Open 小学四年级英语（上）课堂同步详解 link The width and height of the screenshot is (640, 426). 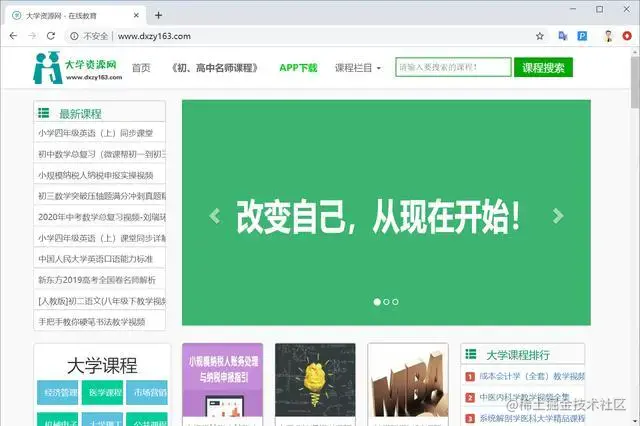click(x=100, y=238)
